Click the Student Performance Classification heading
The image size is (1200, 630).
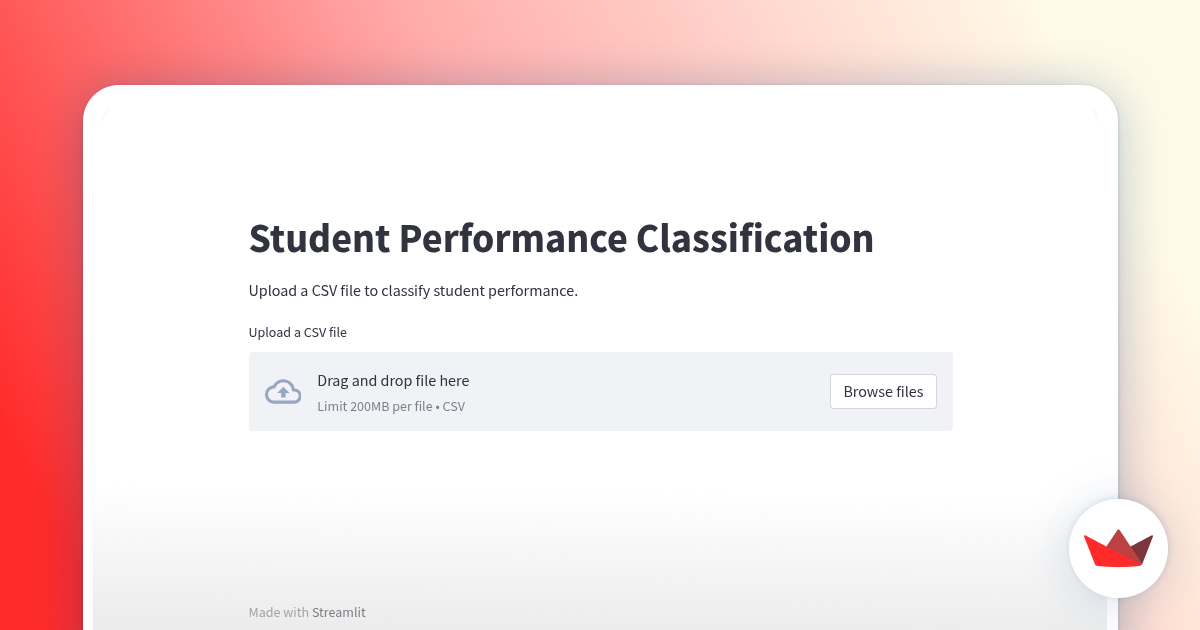561,239
